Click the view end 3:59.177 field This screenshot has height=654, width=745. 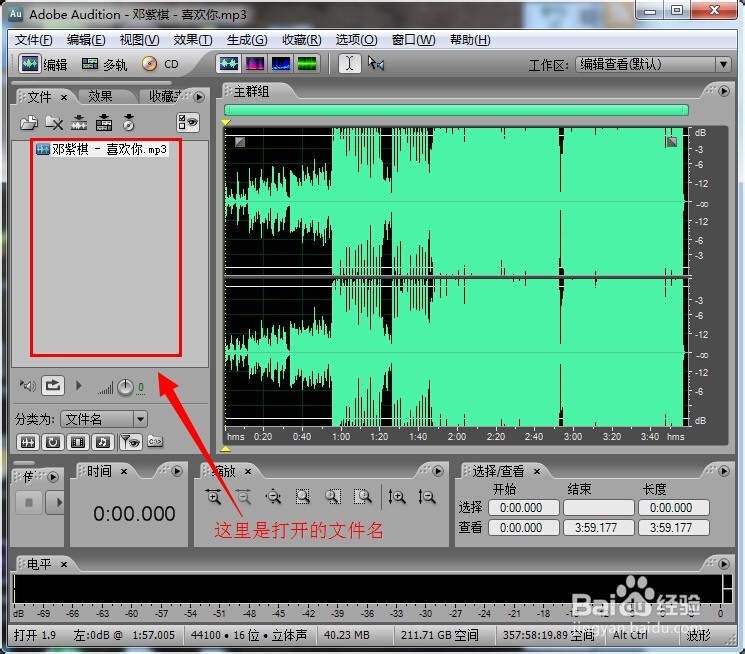tap(599, 528)
